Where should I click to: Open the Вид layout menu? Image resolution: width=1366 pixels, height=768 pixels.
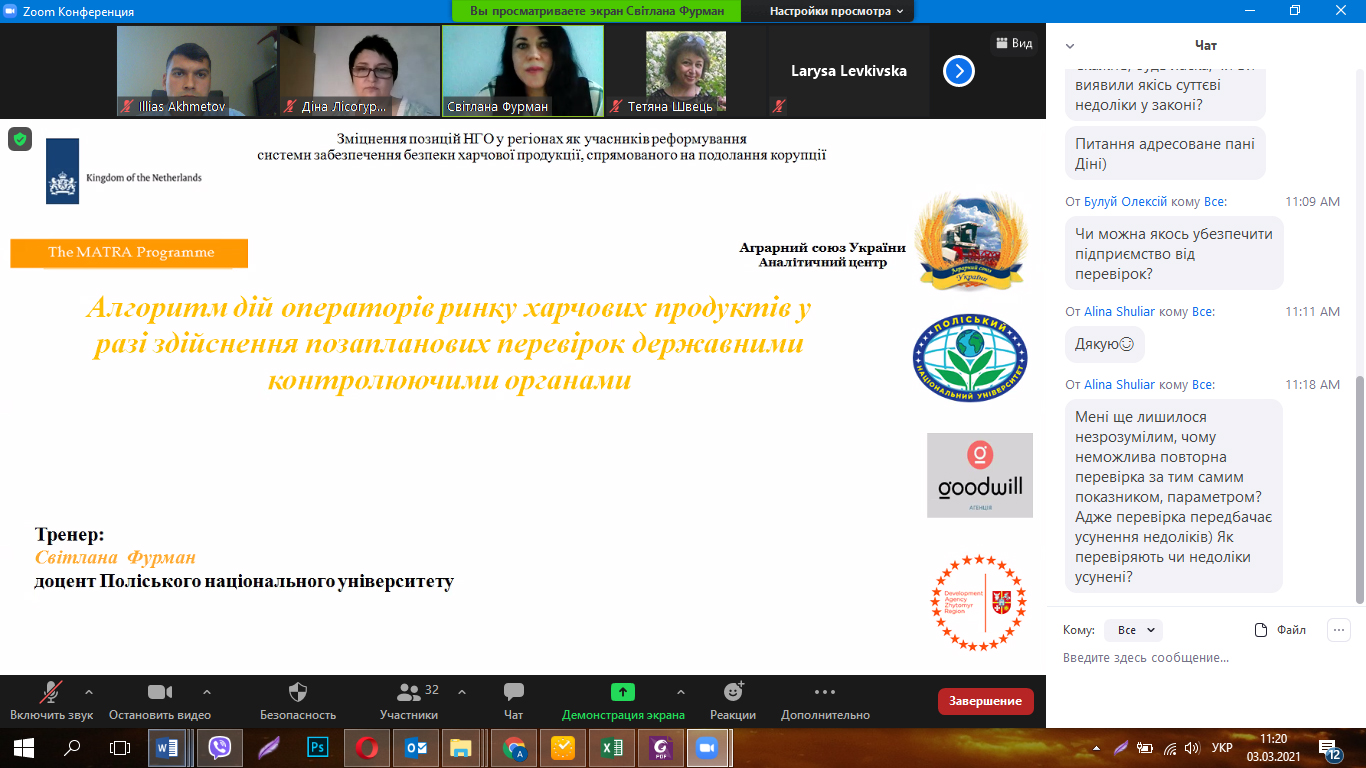point(1013,43)
